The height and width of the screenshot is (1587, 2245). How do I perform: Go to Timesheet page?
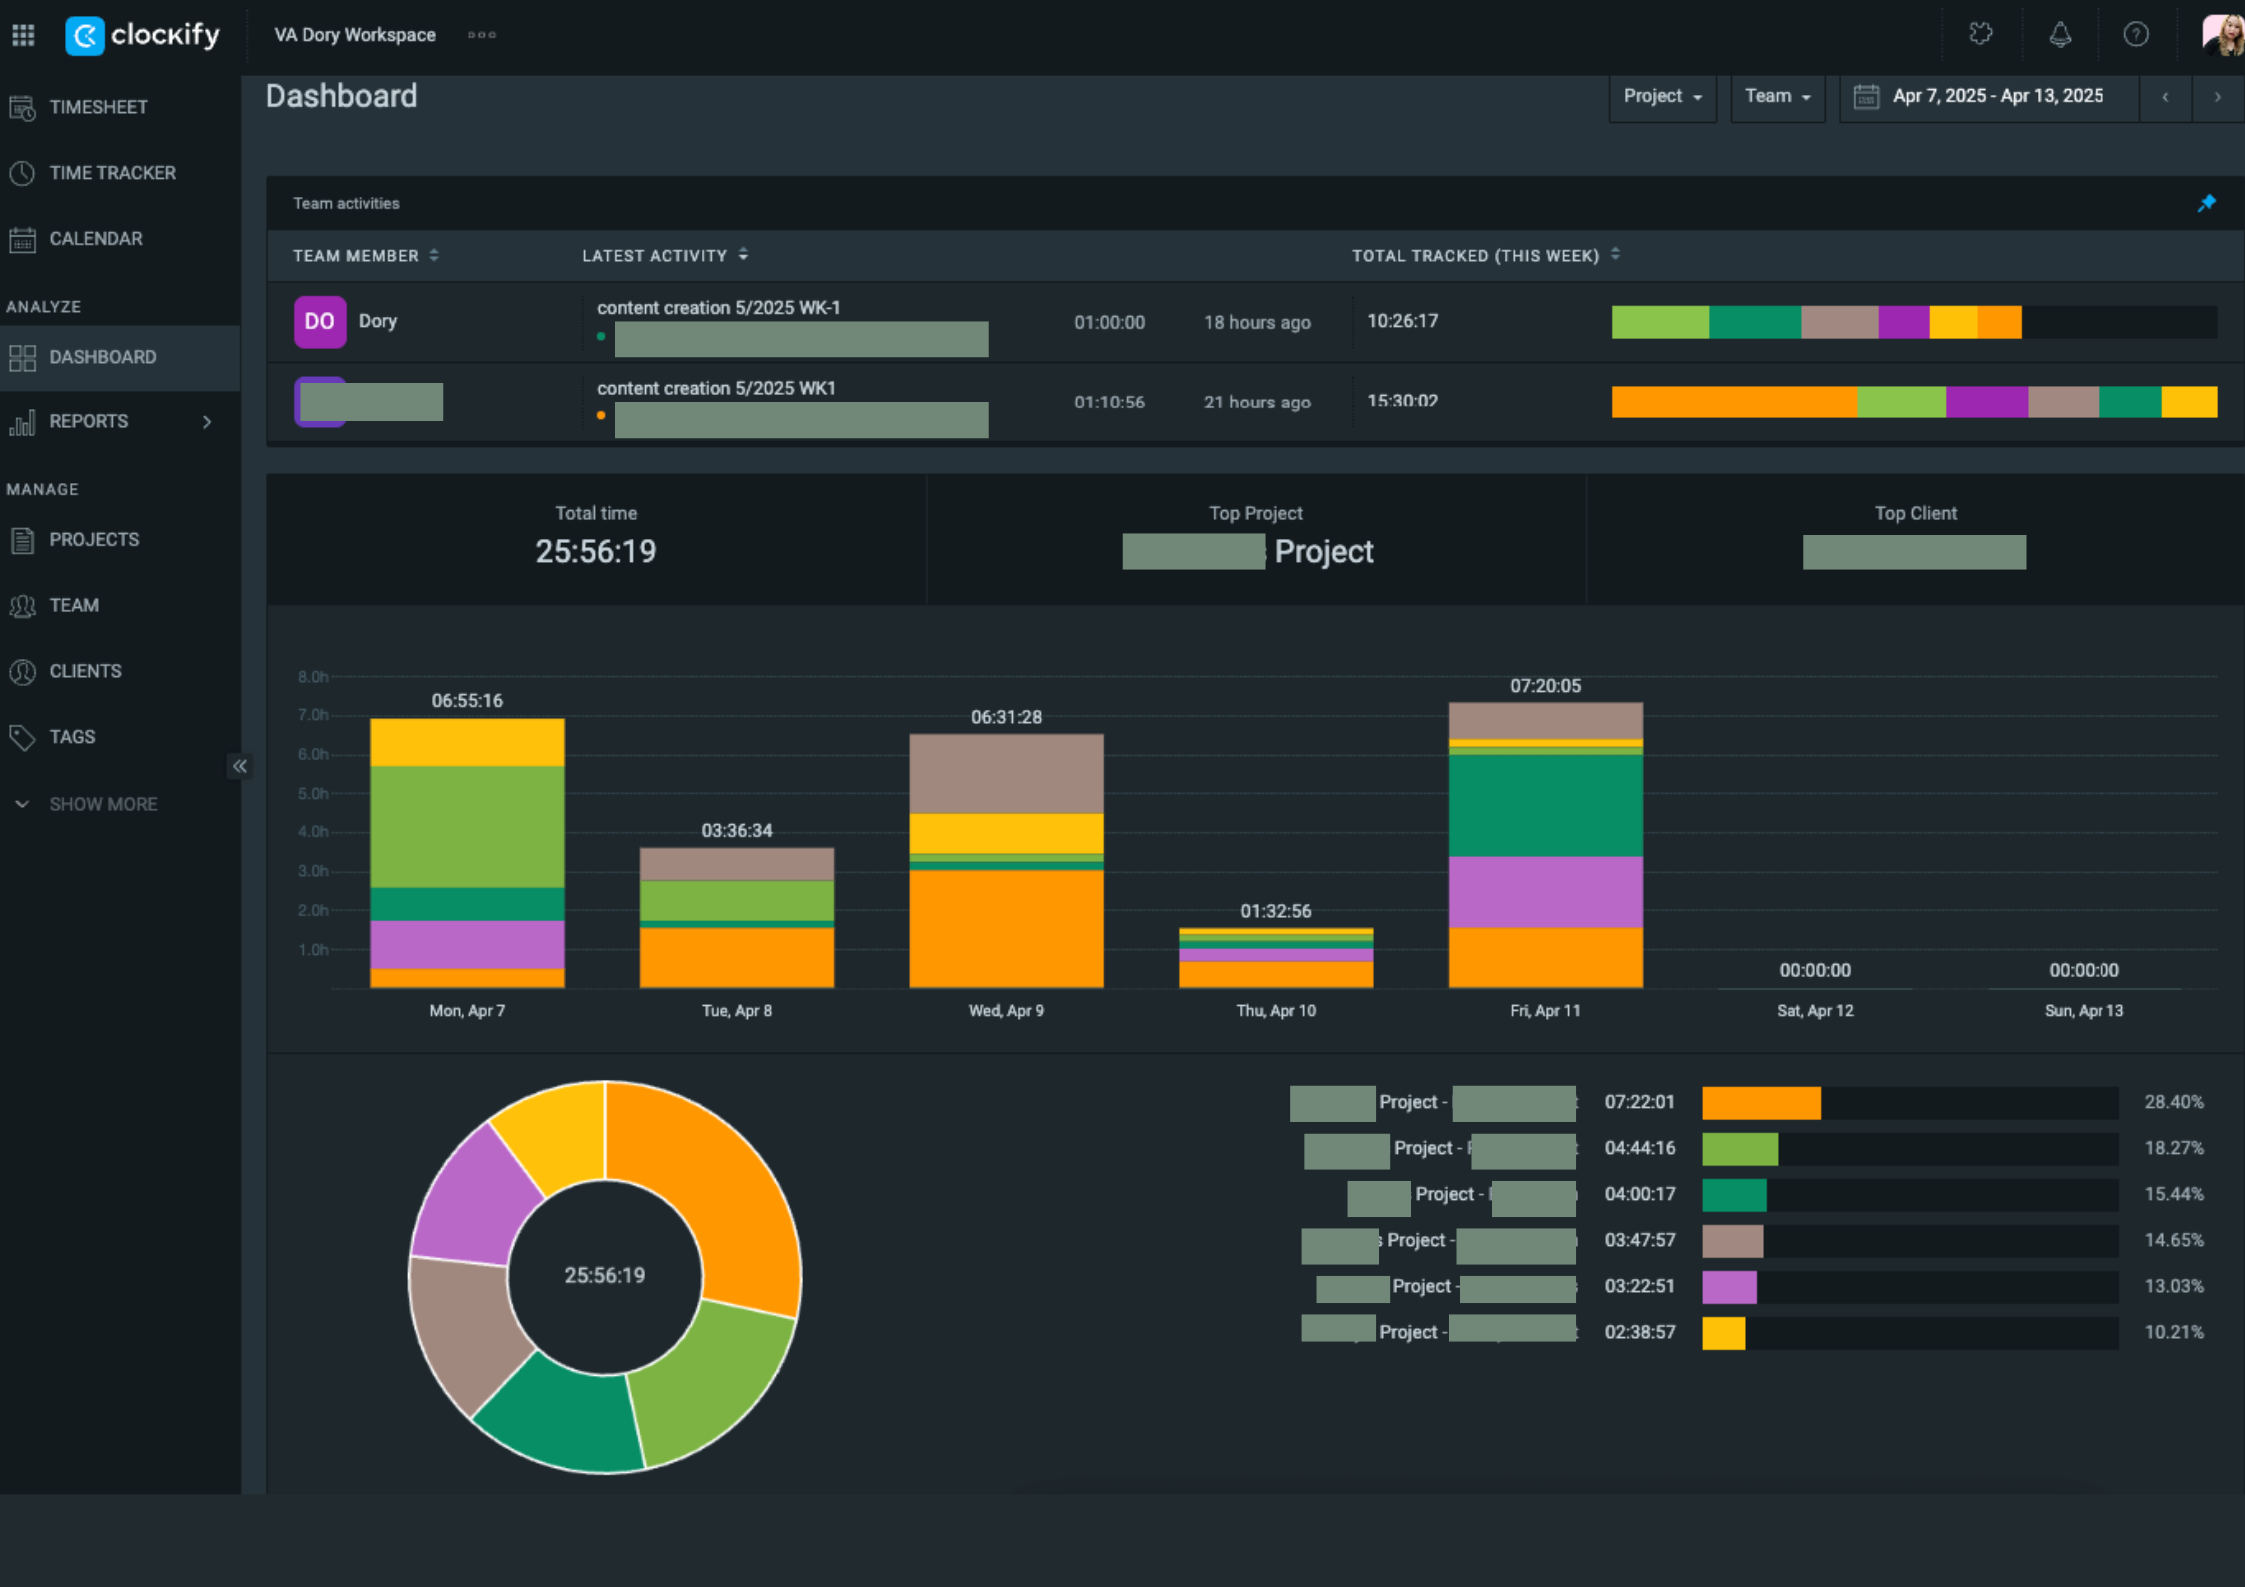(x=98, y=107)
